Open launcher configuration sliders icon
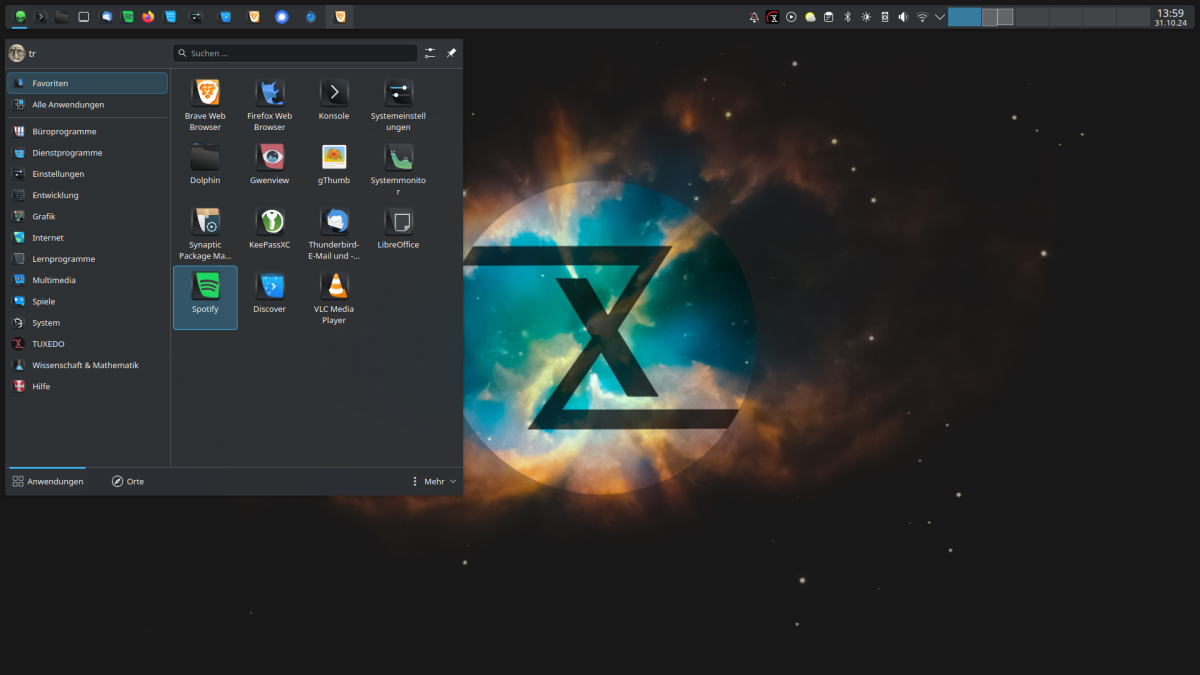 (x=430, y=53)
